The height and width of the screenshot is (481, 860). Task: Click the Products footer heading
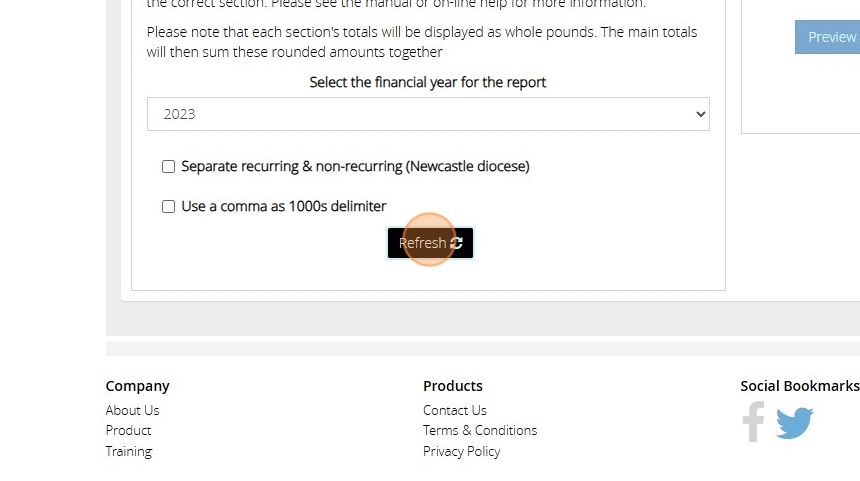coord(452,386)
